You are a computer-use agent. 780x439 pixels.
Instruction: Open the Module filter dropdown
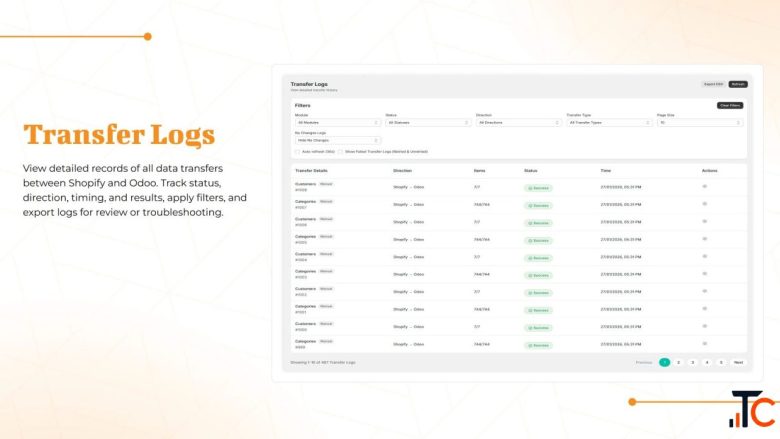338,122
